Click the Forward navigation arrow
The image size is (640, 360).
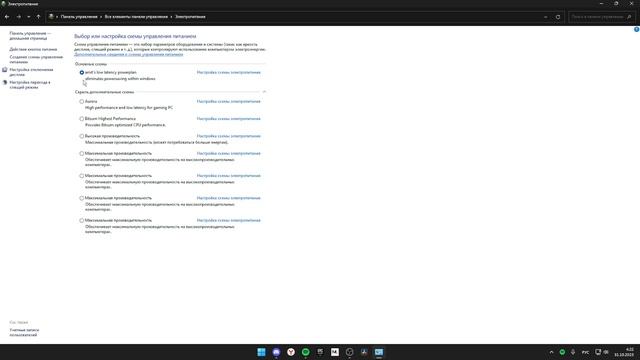(x=18, y=17)
